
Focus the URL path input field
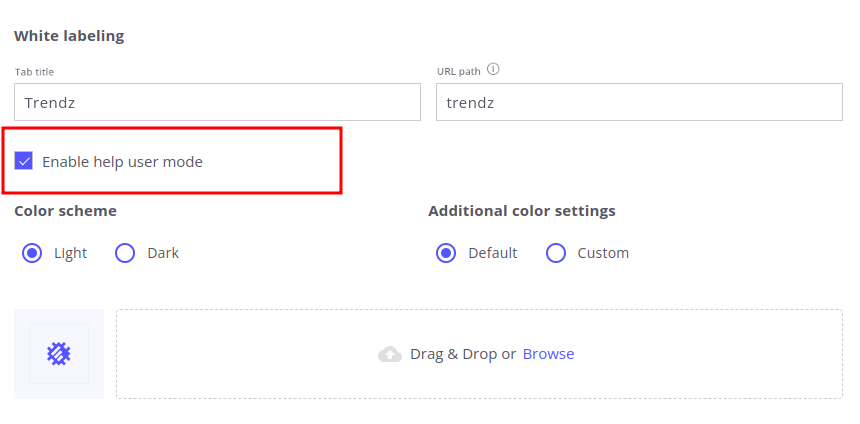[x=639, y=102]
